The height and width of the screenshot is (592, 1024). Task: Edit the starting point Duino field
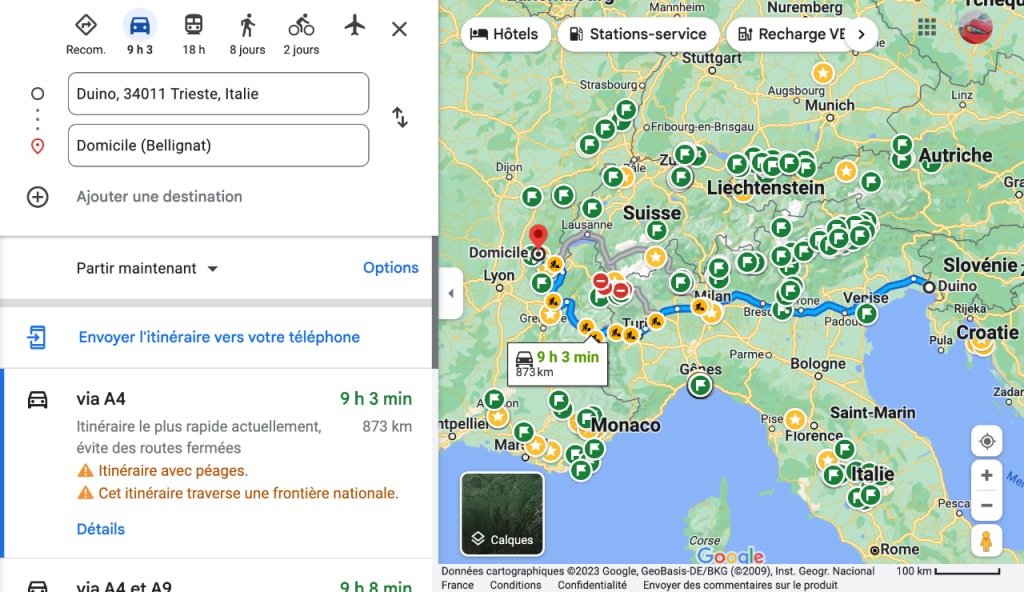coord(218,93)
